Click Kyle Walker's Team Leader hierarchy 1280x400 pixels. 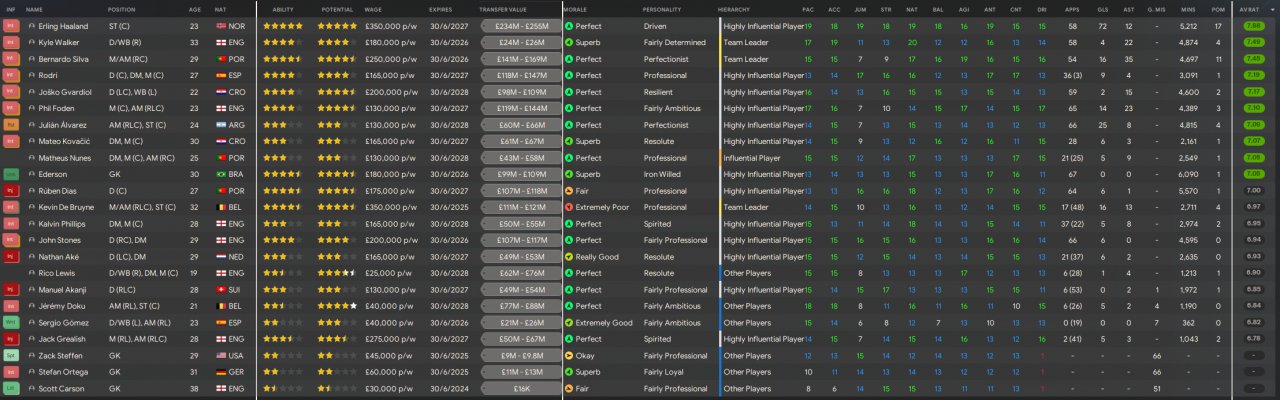coord(745,42)
